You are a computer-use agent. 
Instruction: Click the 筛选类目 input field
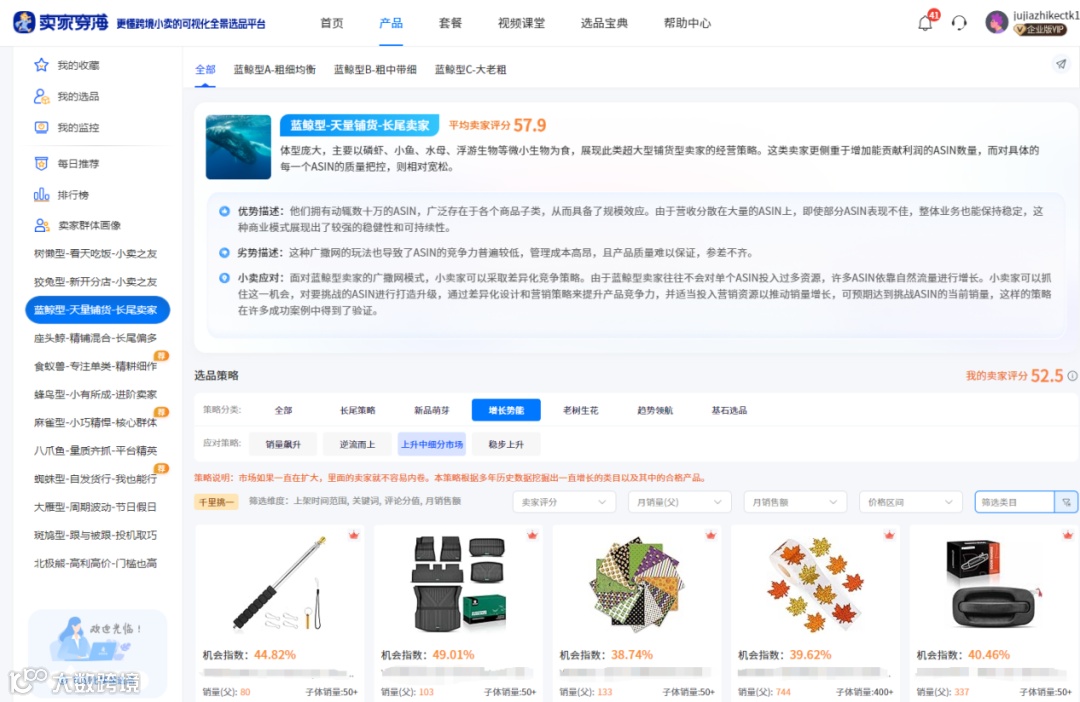(1010, 501)
